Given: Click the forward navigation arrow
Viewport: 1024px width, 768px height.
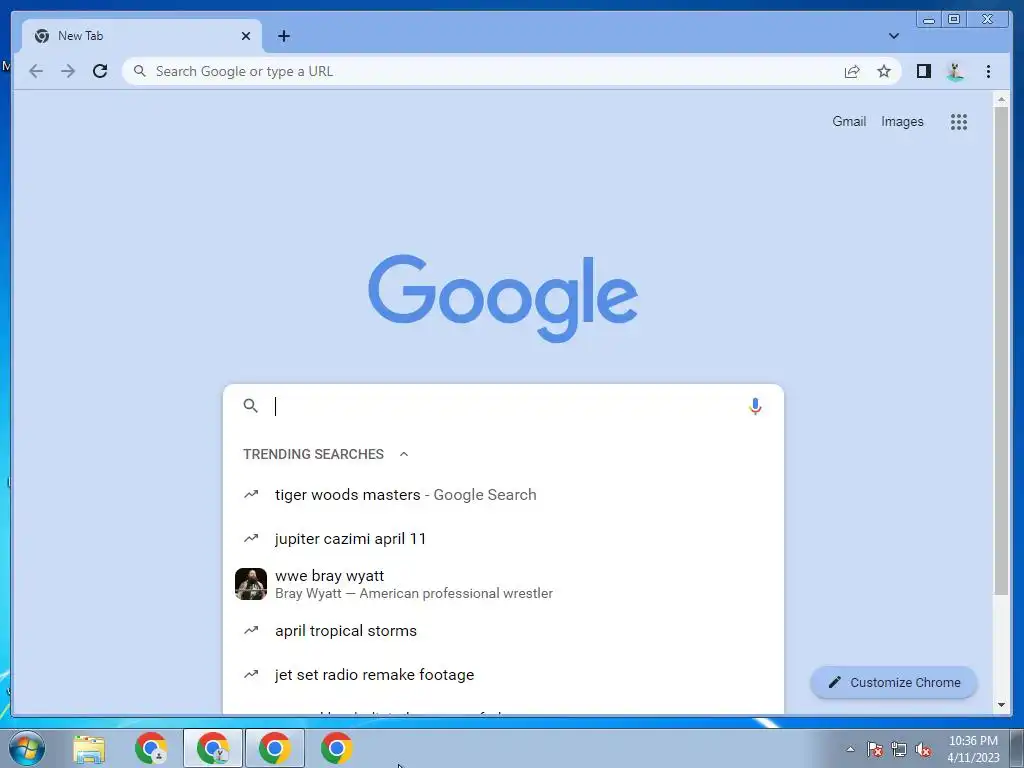Looking at the screenshot, I should (68, 71).
